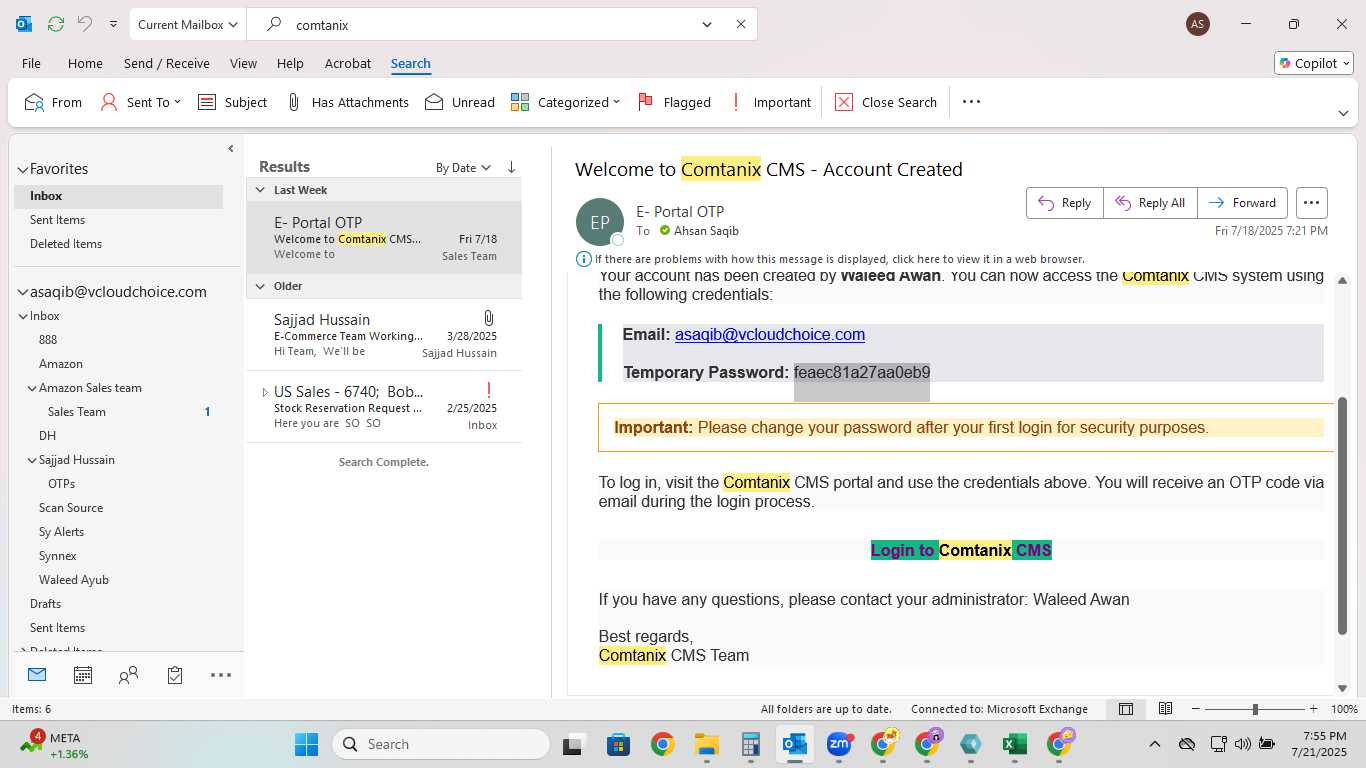Open ribbon More commands ellipsis

pos(971,102)
